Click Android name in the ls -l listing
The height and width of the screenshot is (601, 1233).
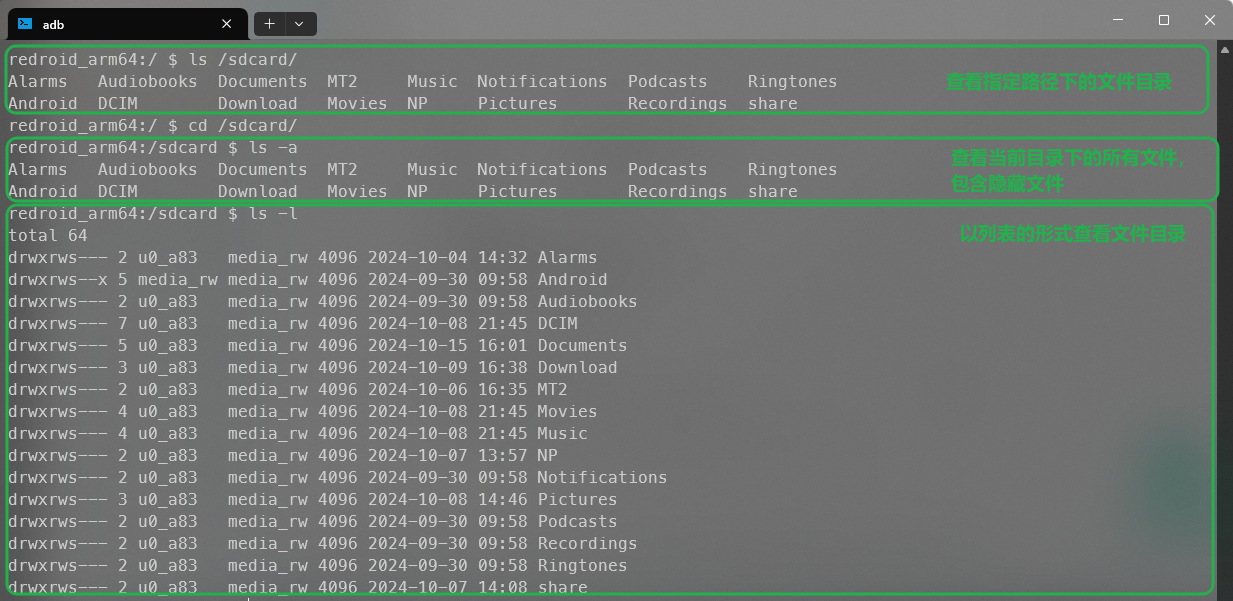pyautogui.click(x=573, y=279)
